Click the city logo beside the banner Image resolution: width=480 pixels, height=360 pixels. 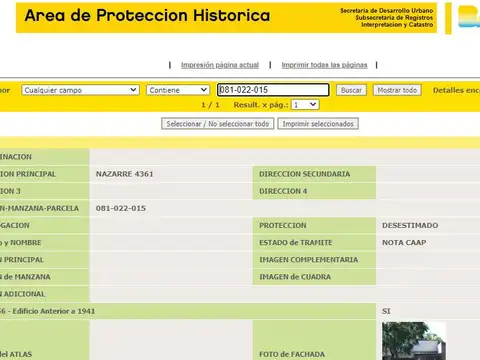point(469,17)
